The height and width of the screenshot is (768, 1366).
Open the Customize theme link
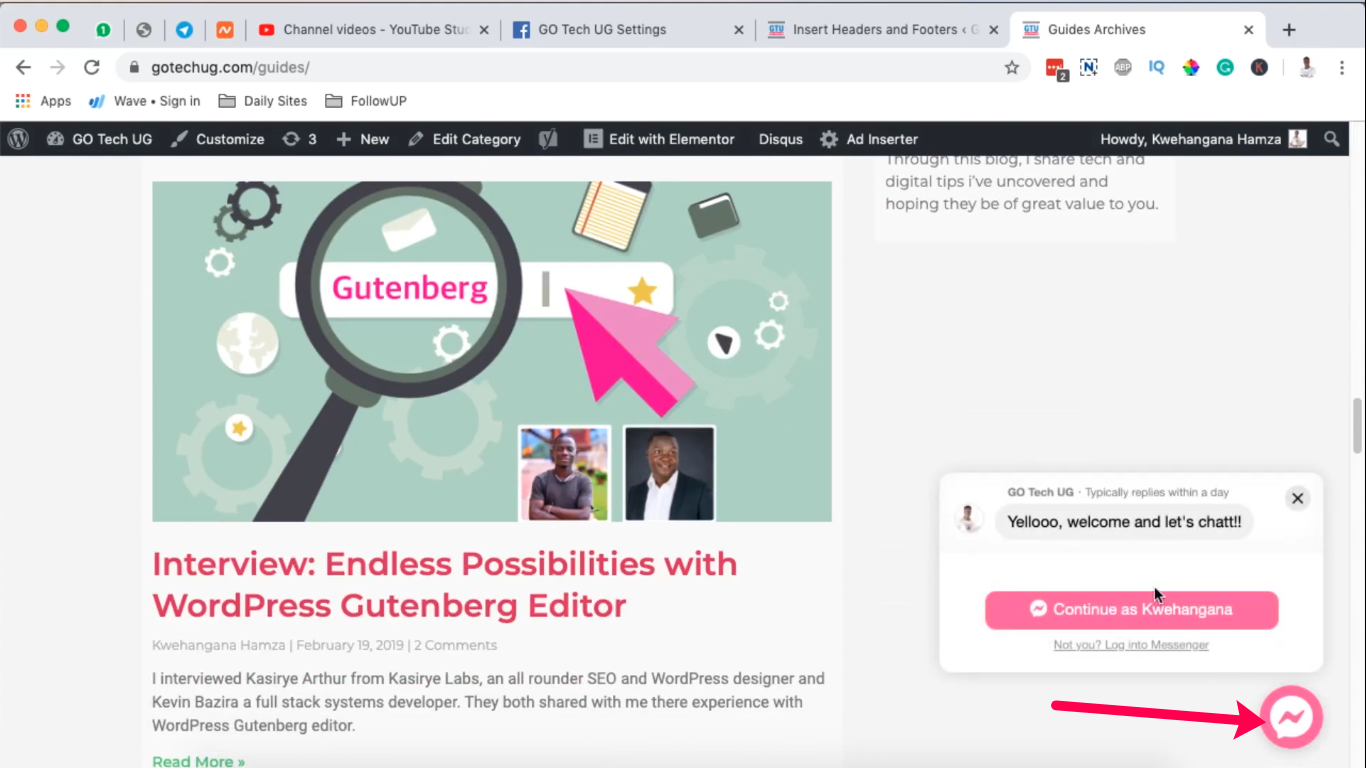point(217,139)
